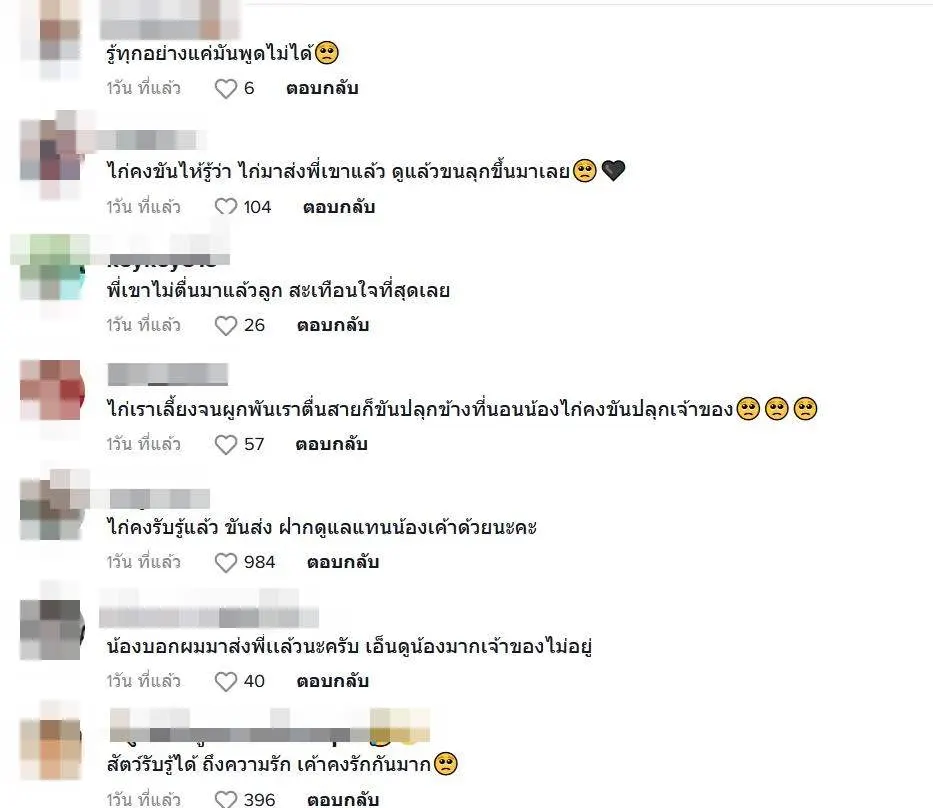This screenshot has height=808, width=933.
Task: Open the username above the 57-like comment
Action: [x=168, y=374]
